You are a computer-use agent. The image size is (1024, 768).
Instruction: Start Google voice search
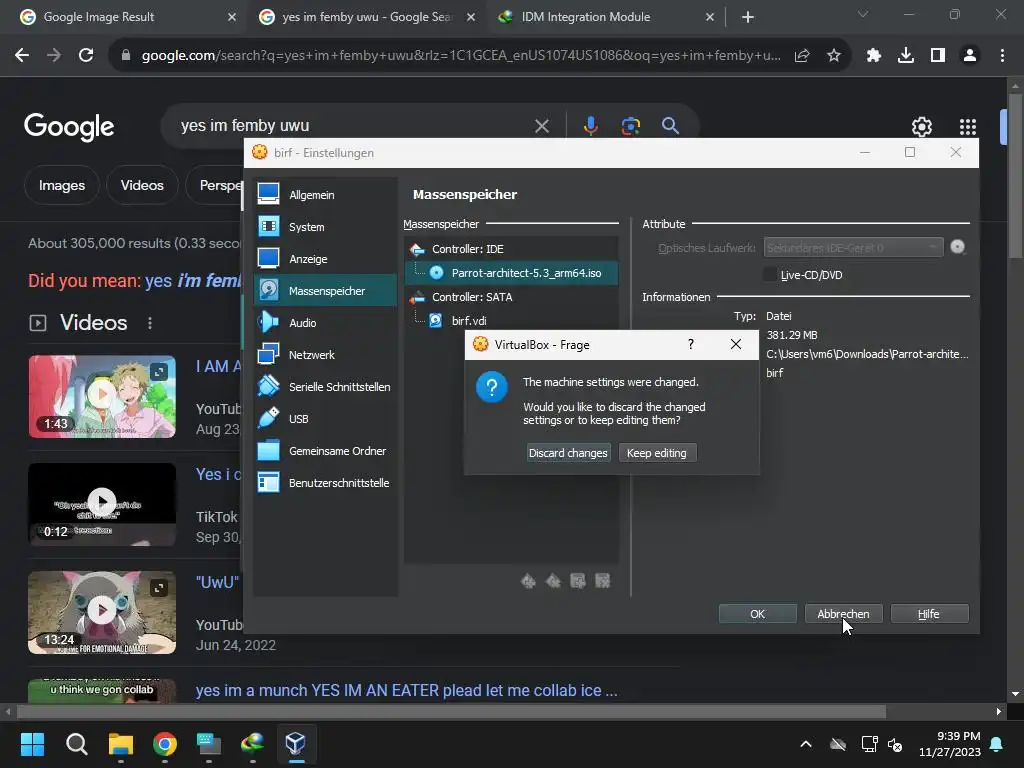[x=590, y=125]
